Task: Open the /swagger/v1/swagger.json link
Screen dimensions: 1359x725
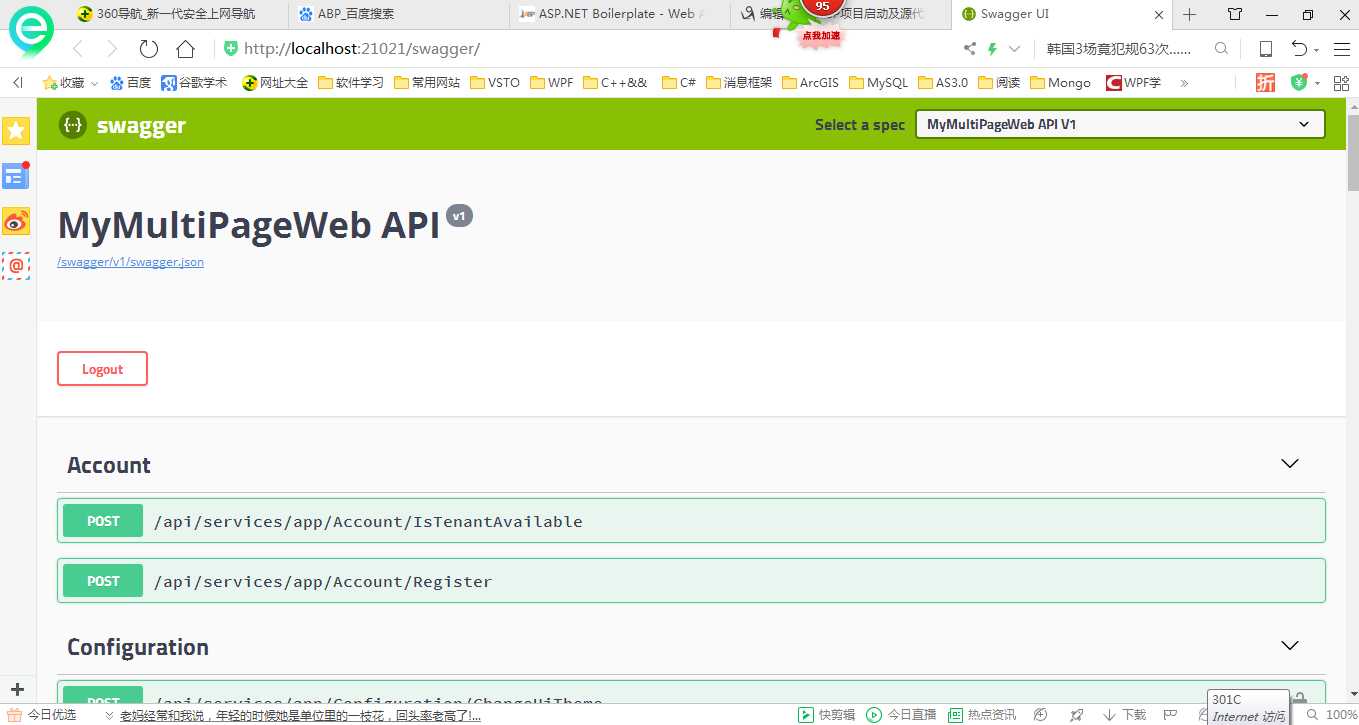Action: [x=131, y=262]
